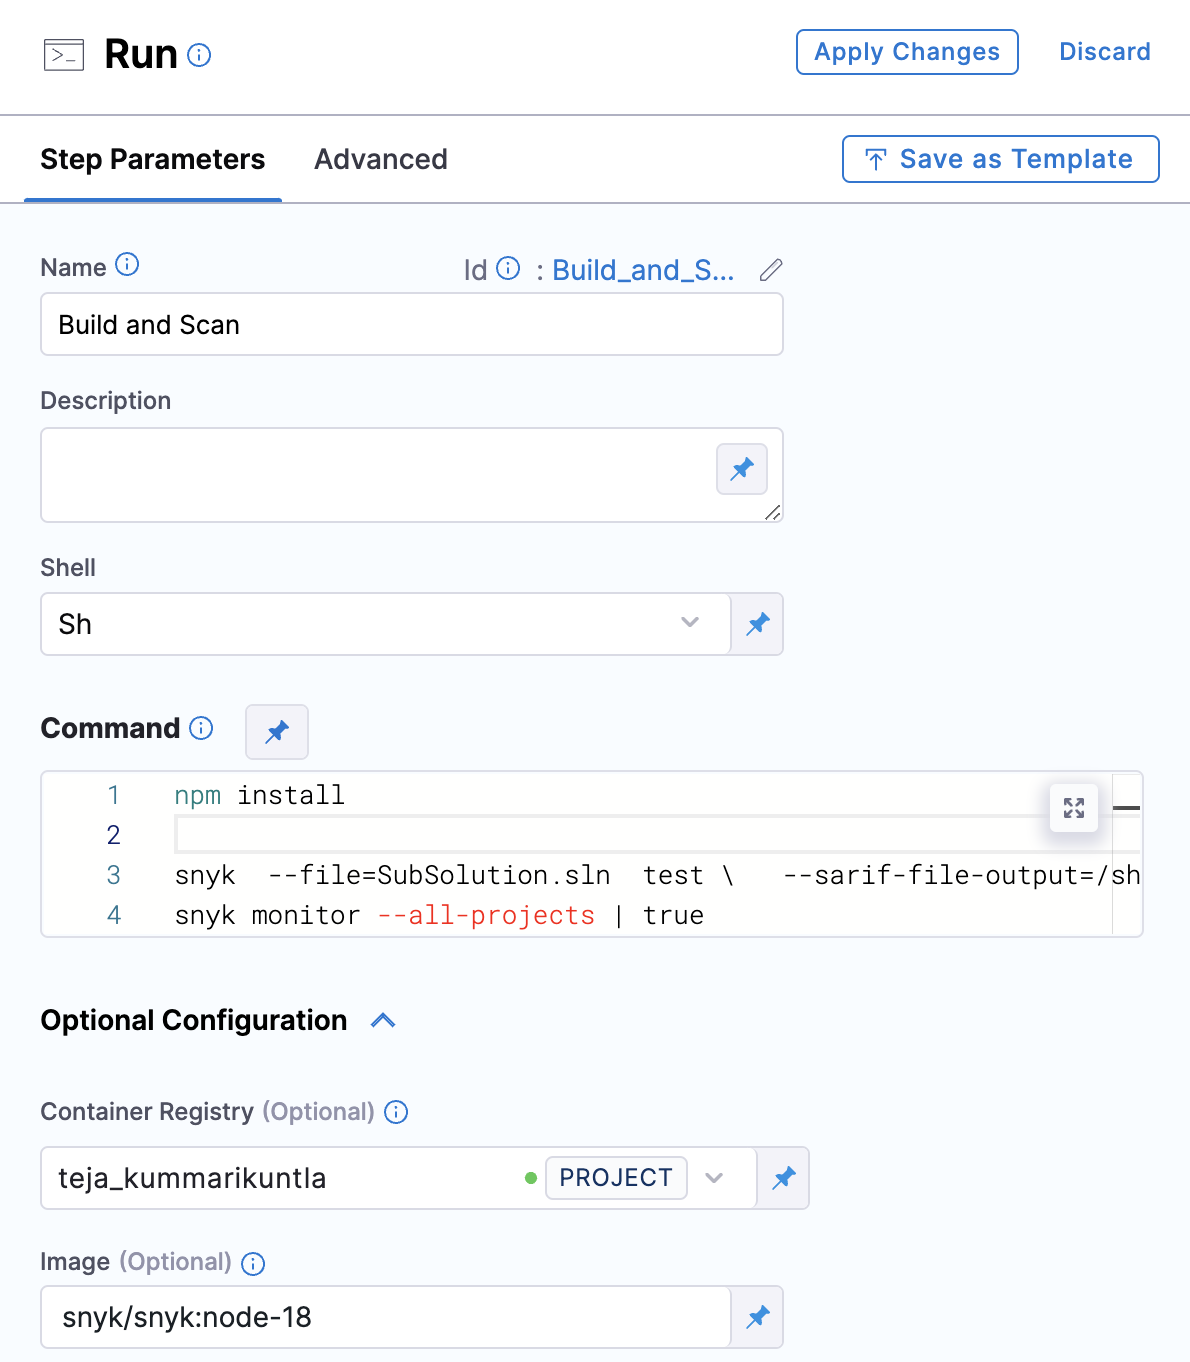
Task: Select the Step Parameters tab
Action: coord(153,160)
